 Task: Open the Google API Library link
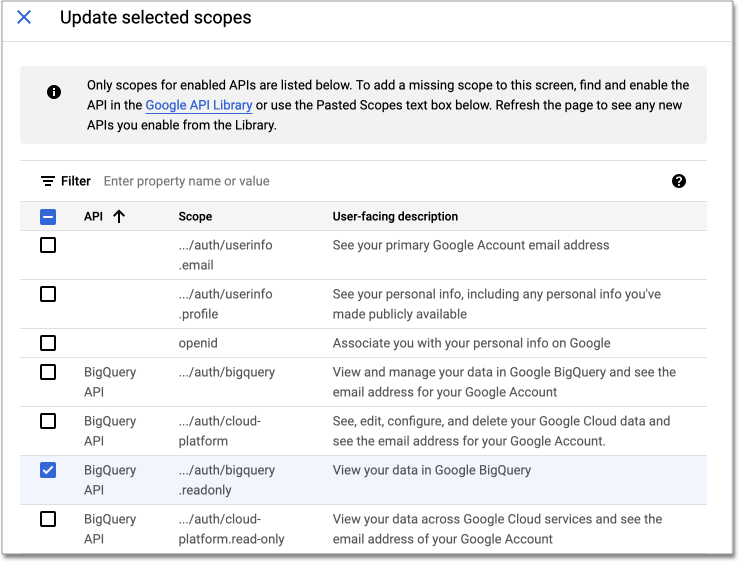[198, 105]
